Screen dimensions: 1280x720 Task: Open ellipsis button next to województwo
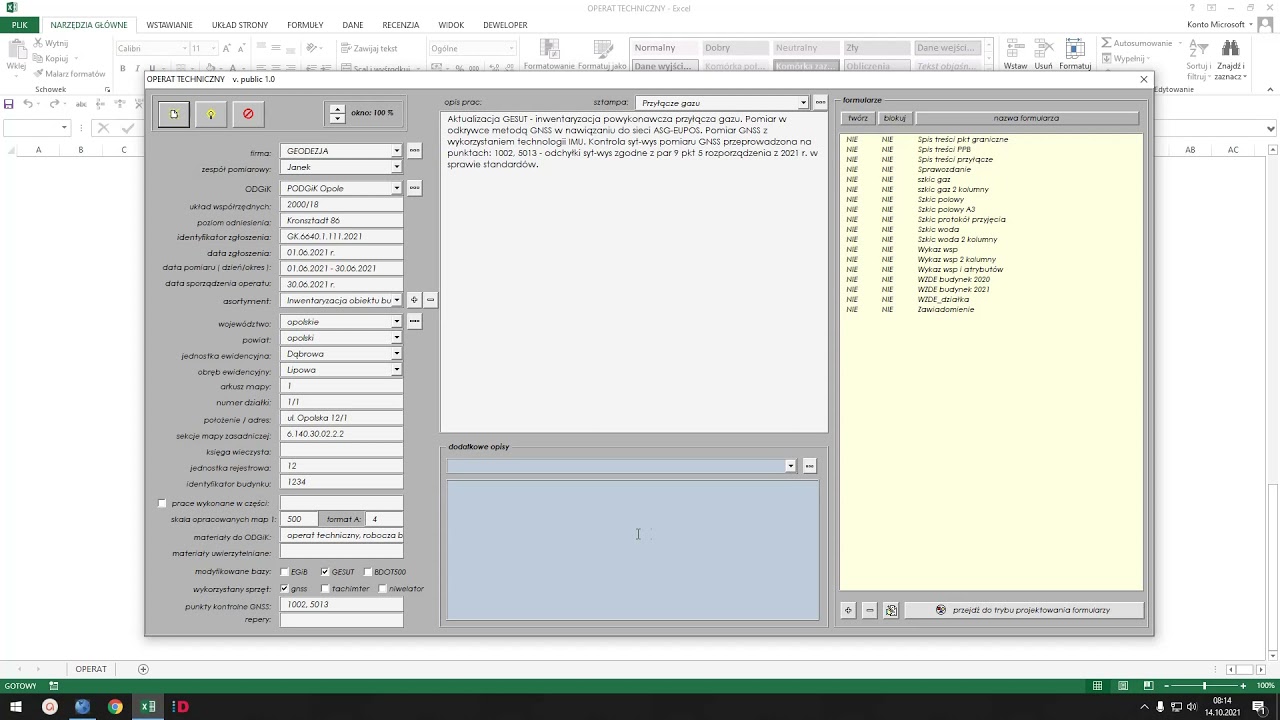[x=414, y=322]
